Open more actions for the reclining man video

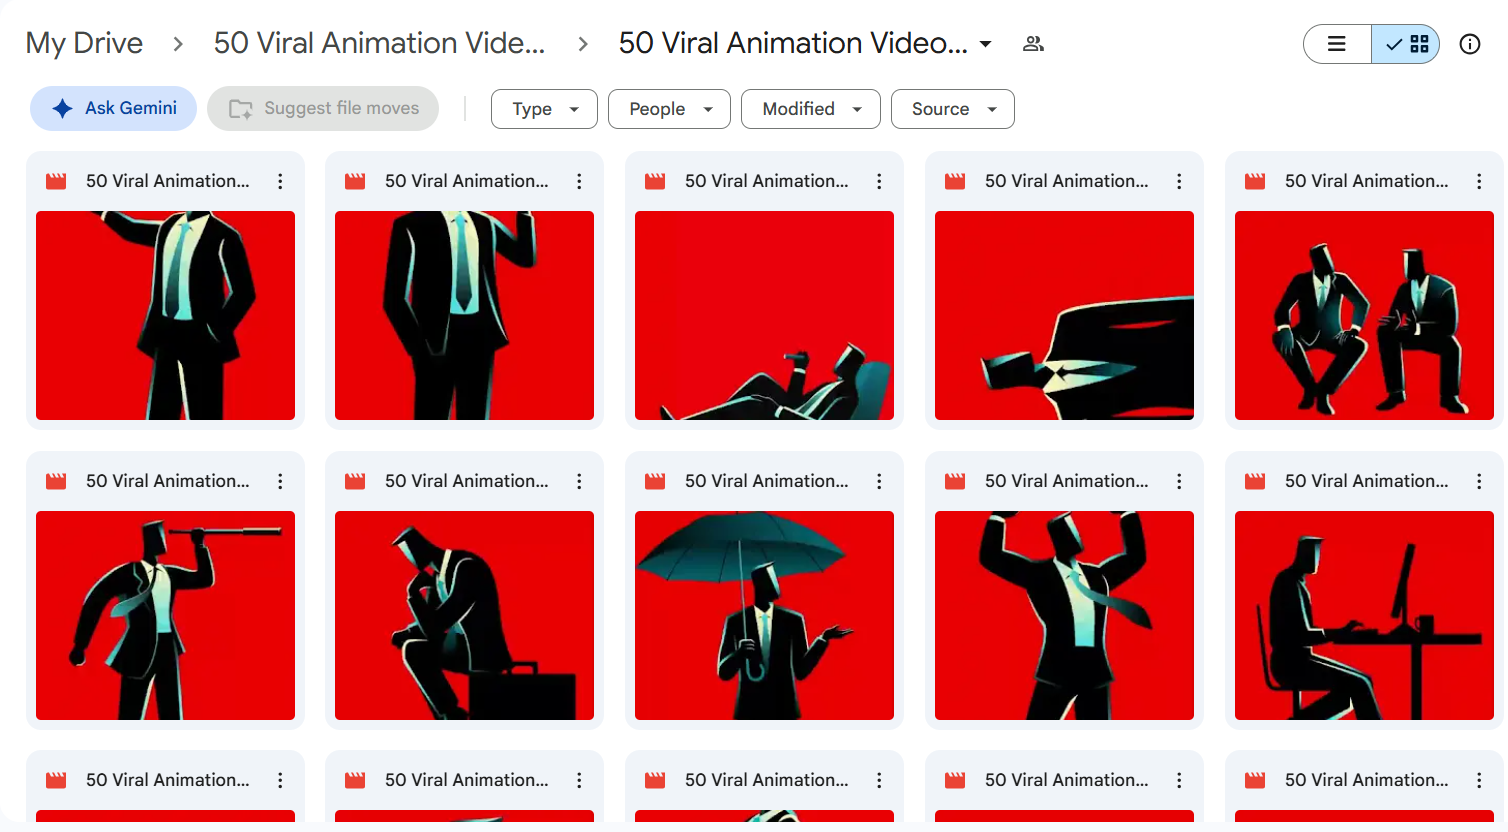pos(879,181)
